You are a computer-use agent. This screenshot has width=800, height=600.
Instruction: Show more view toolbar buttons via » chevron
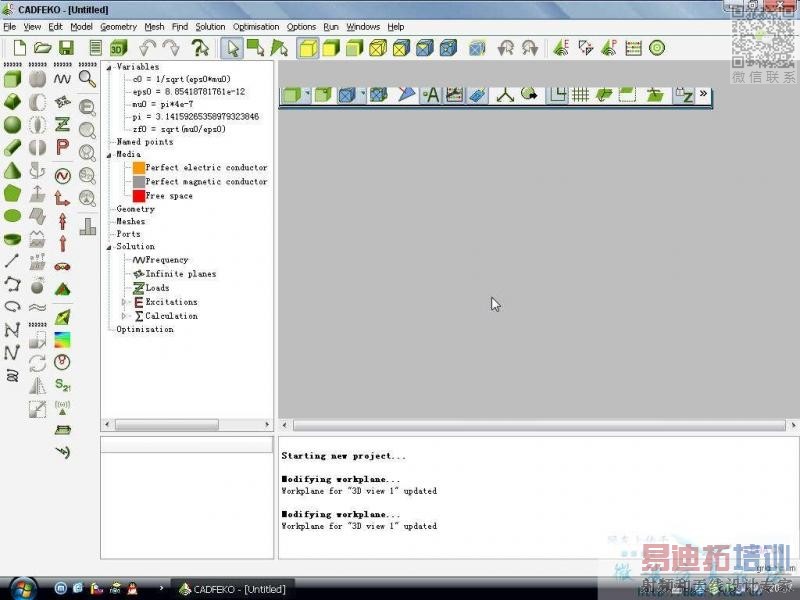703,94
